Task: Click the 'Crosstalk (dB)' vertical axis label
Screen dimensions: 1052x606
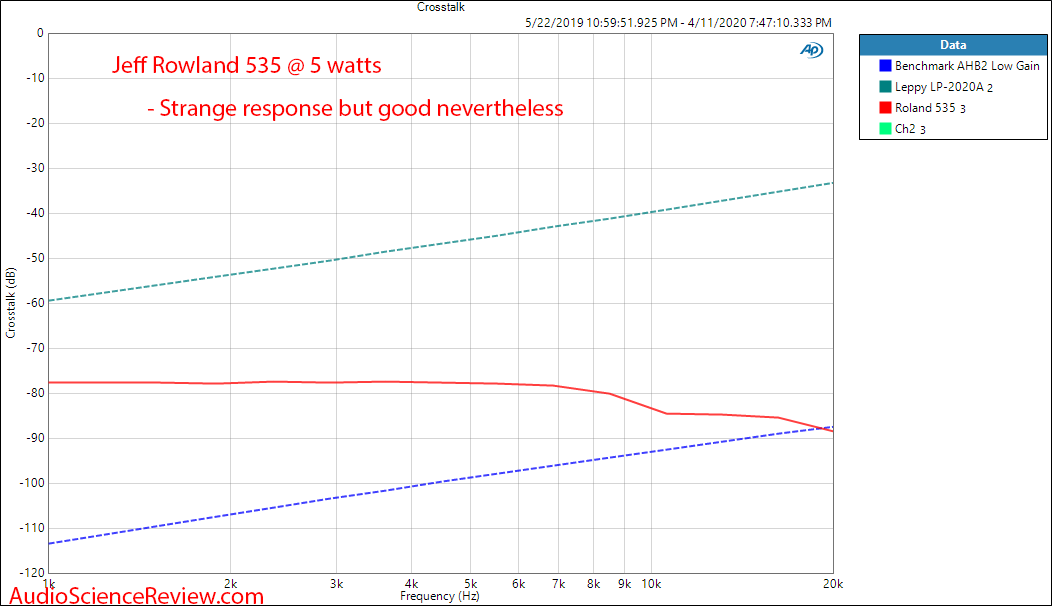Action: [x=10, y=303]
